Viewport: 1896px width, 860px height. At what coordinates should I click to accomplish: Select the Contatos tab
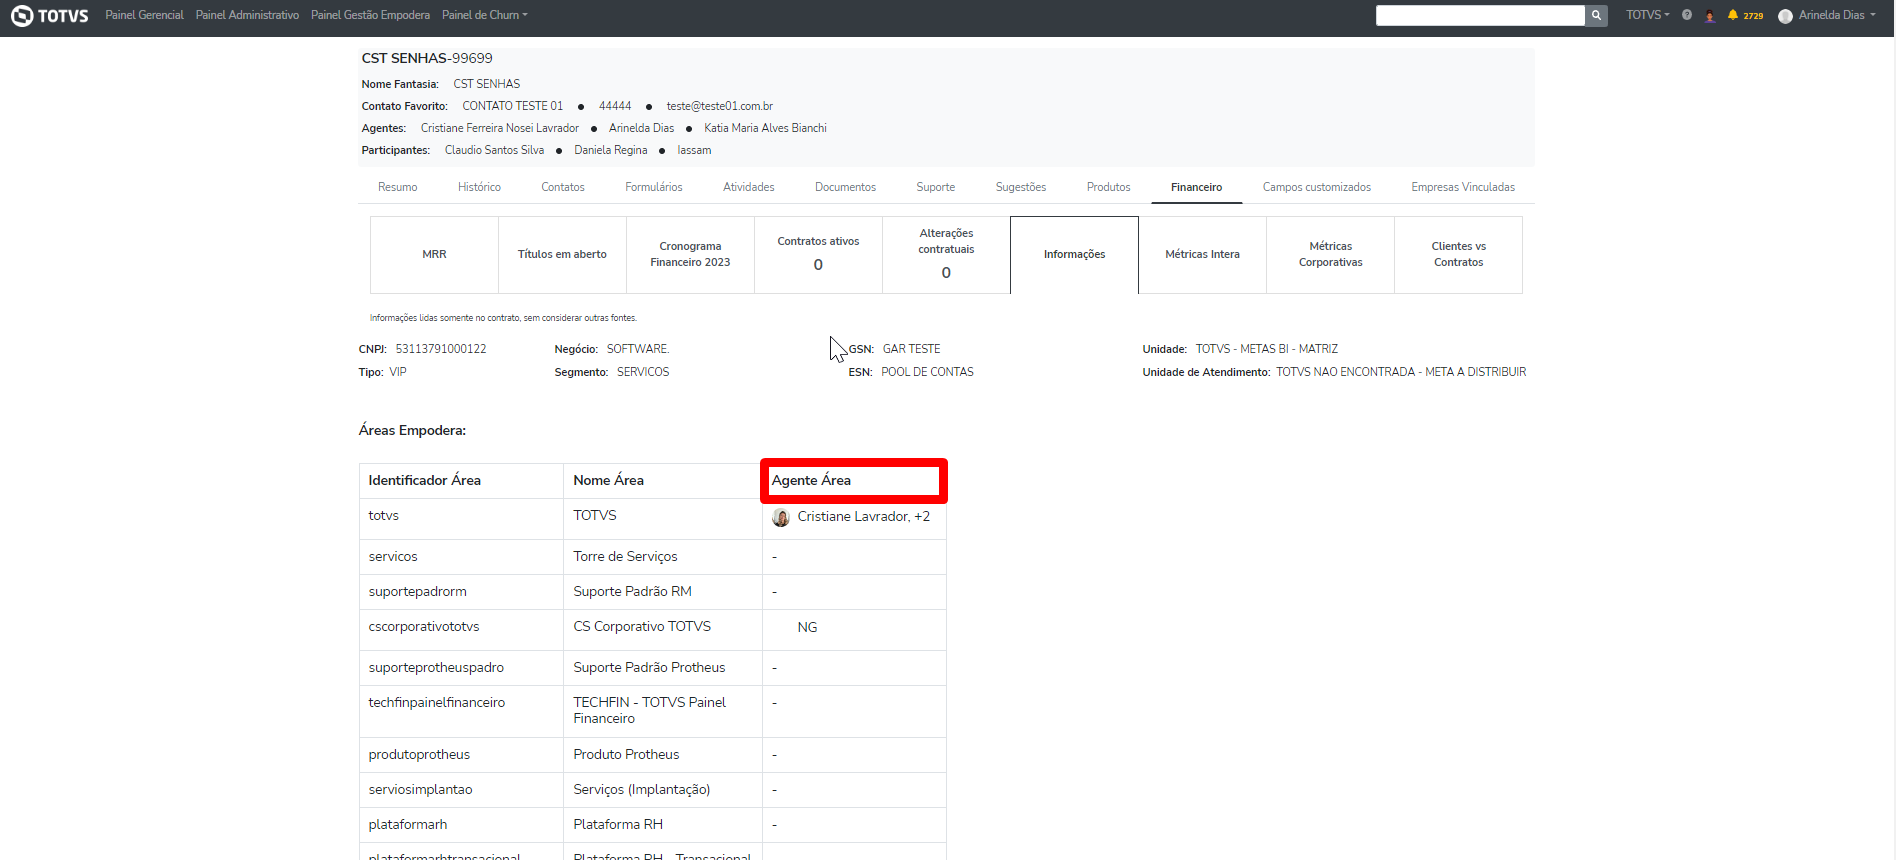click(x=563, y=187)
